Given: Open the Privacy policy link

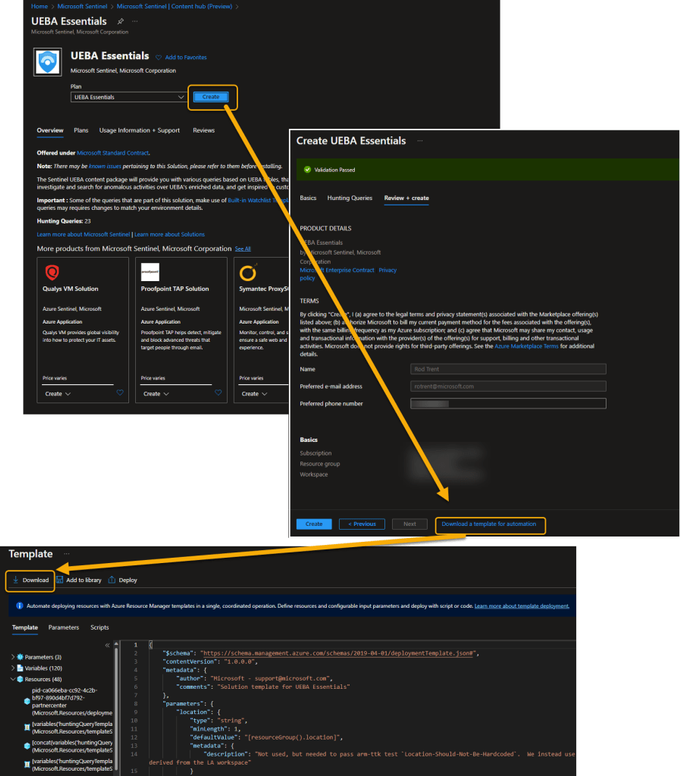Looking at the screenshot, I should [x=348, y=274].
